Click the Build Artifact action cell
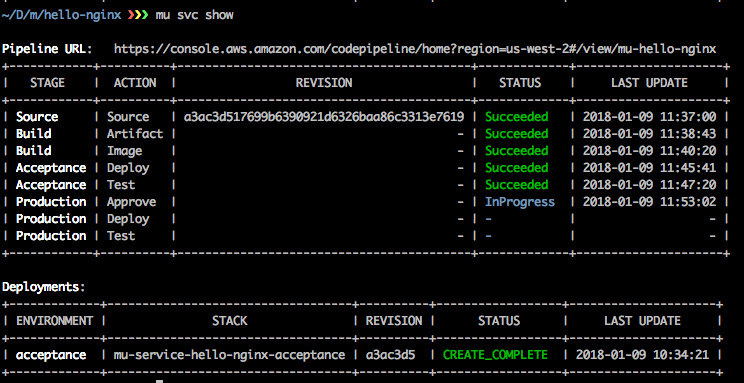This screenshot has width=744, height=383. point(135,134)
